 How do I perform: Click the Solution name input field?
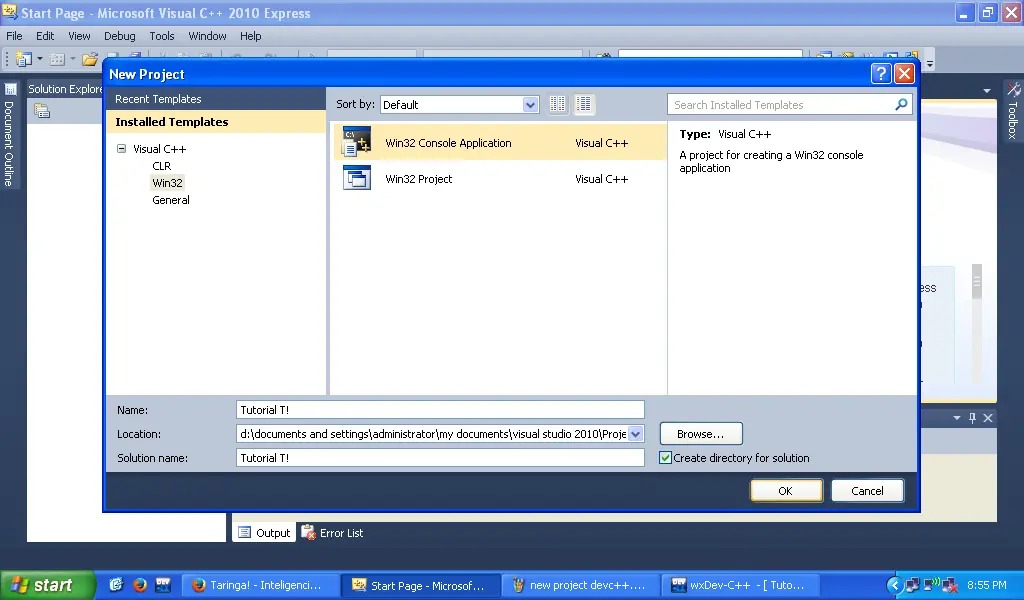440,458
